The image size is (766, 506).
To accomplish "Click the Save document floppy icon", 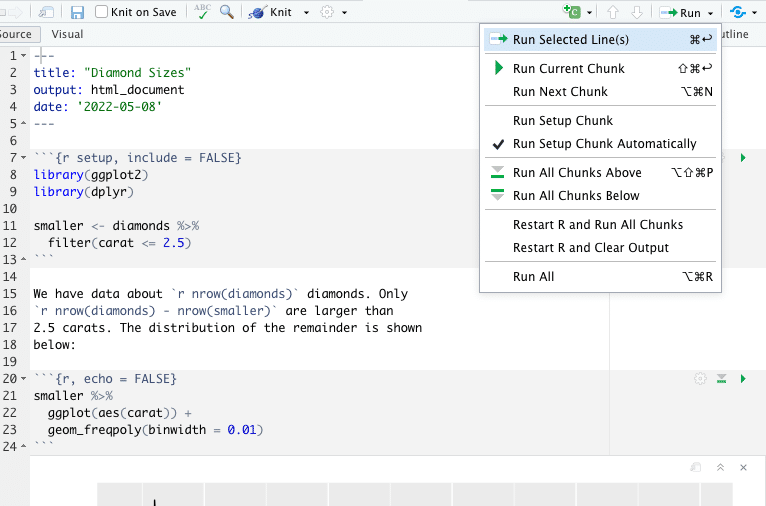I will 77,12.
